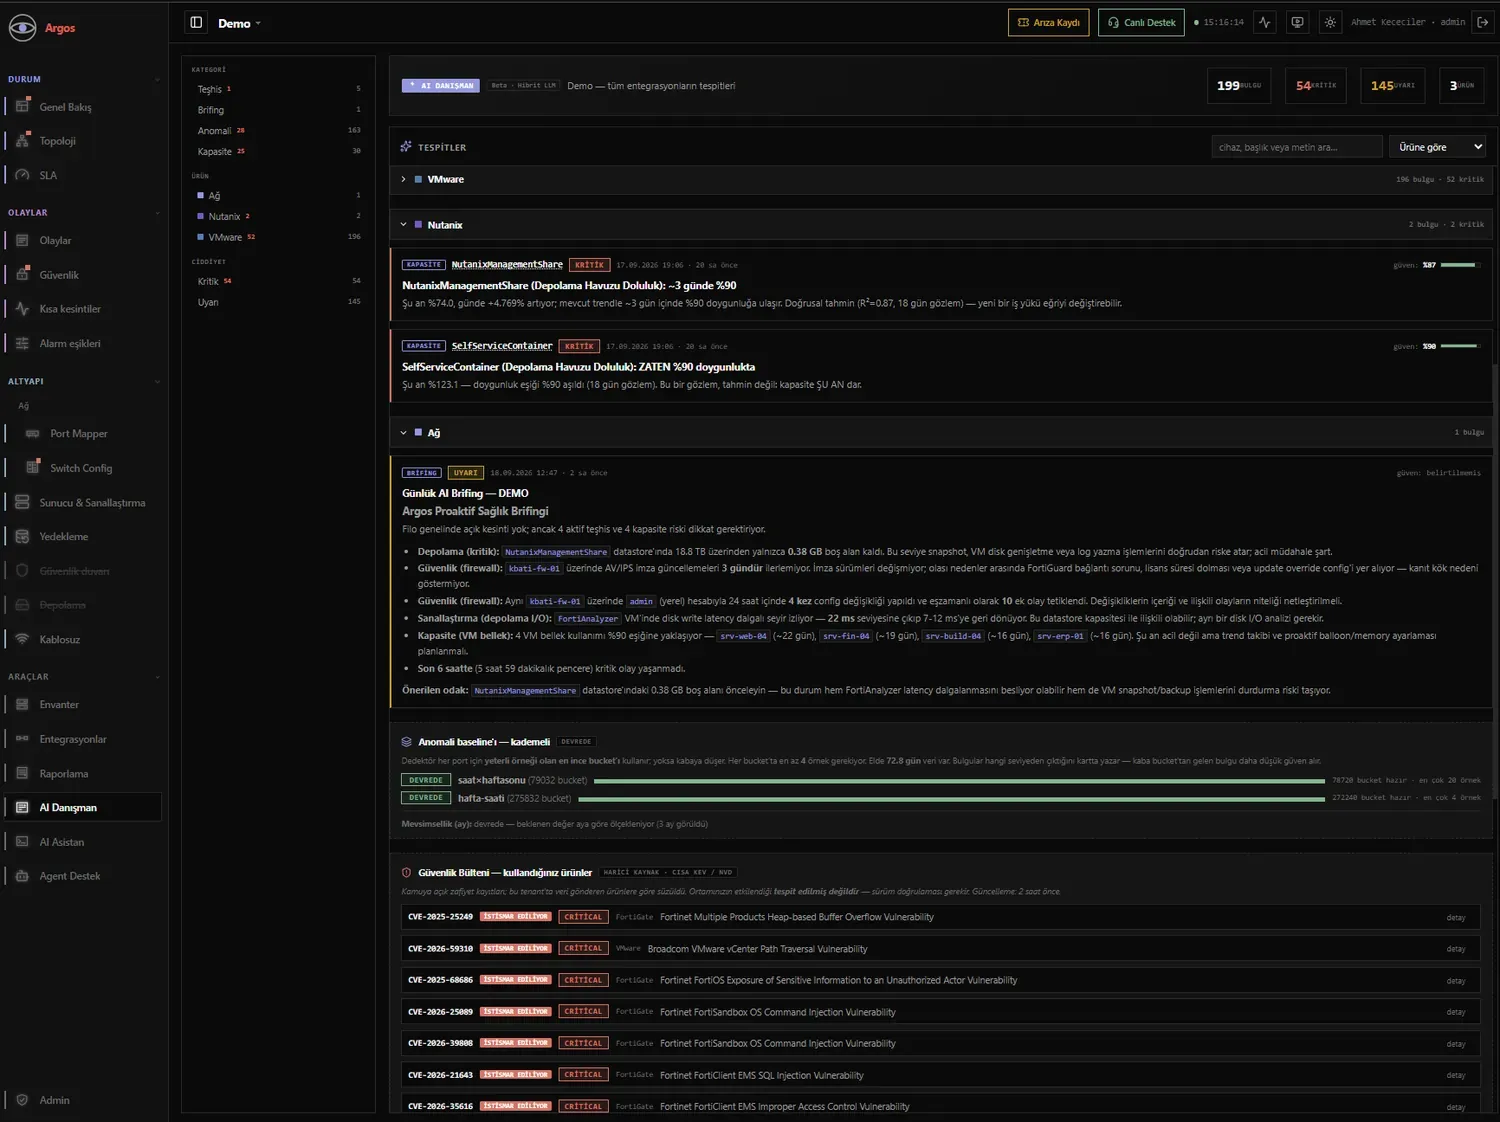Open the activity pulse icon in header
The image size is (1500, 1122).
click(1265, 23)
